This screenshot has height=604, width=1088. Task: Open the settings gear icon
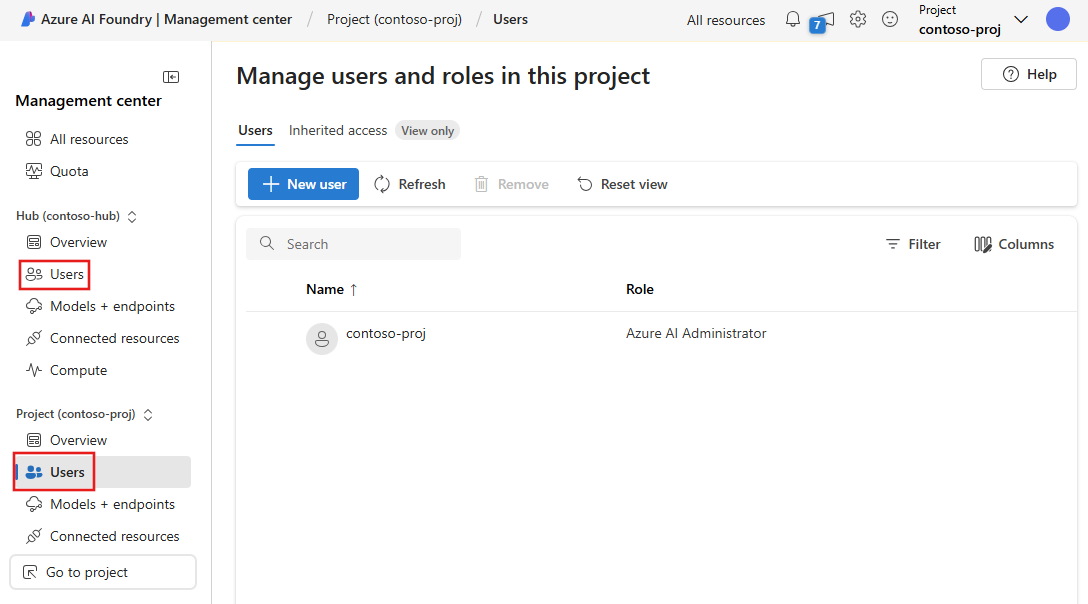[x=857, y=20]
